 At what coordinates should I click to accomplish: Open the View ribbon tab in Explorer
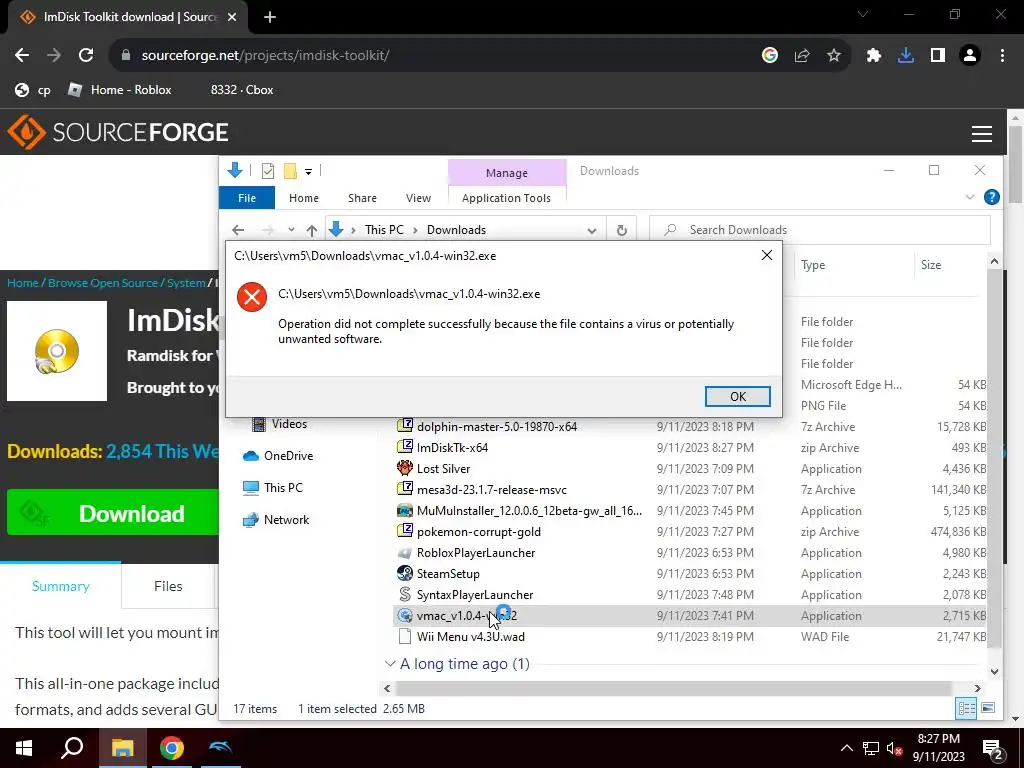tap(418, 198)
